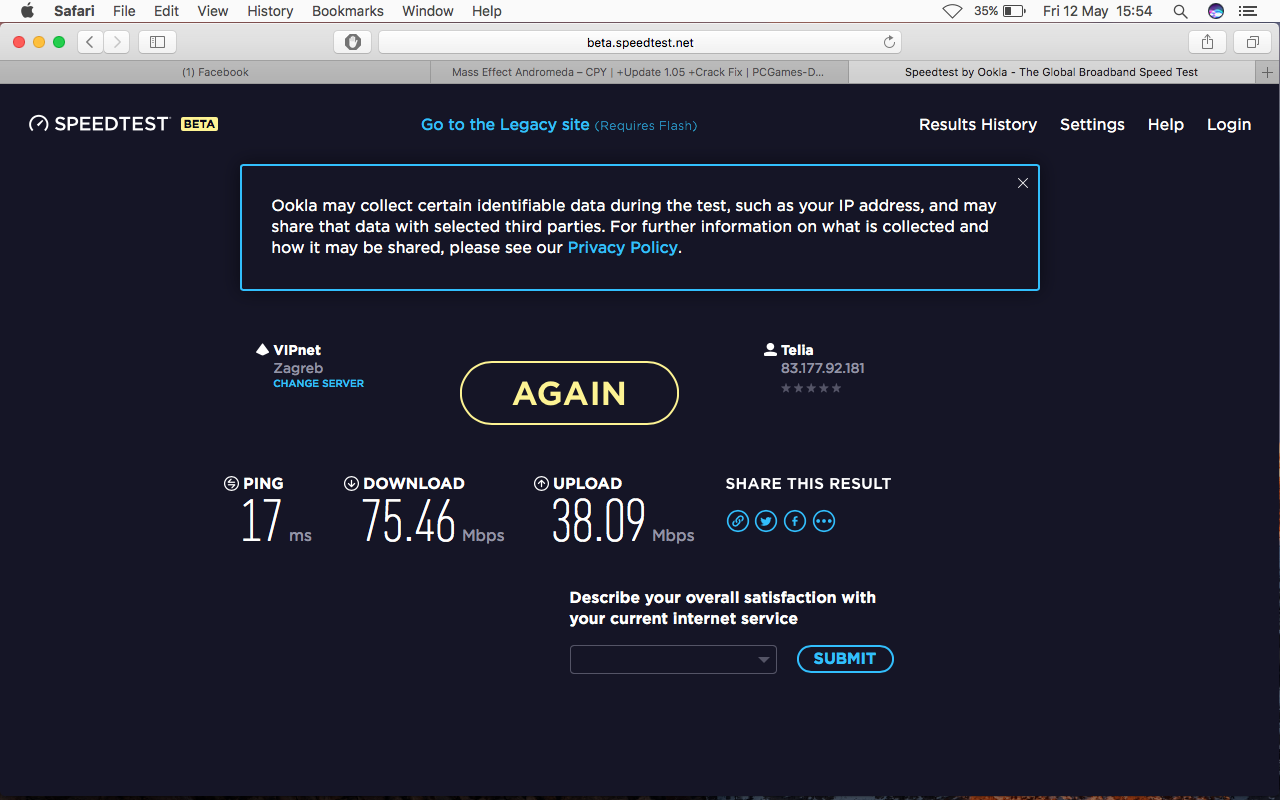Open the Safari menu
1280x800 pixels.
click(x=74, y=11)
